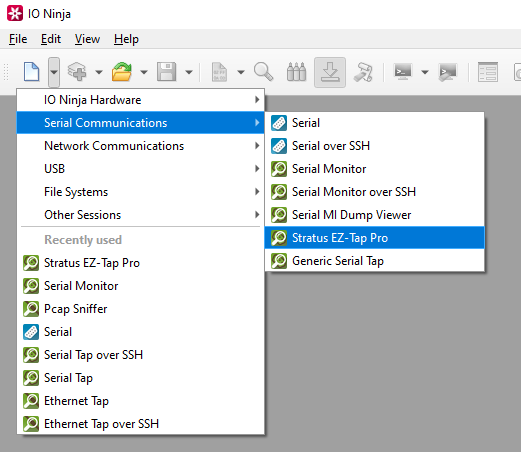The image size is (521, 452).
Task: Click the Open folder toolbar icon
Action: coord(122,72)
